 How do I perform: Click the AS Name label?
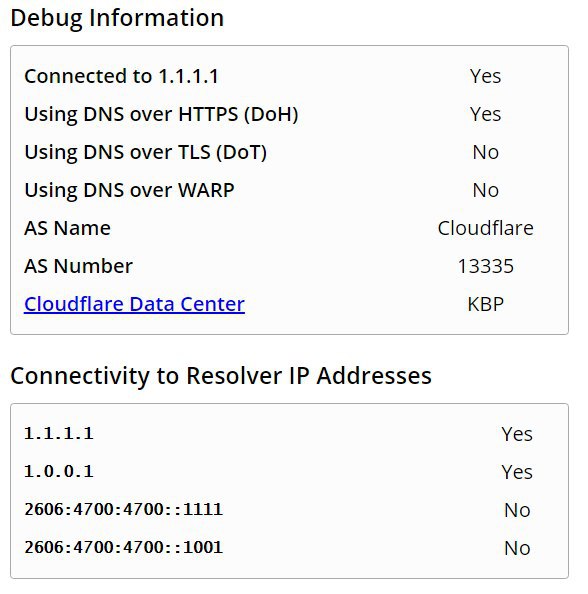click(x=67, y=228)
